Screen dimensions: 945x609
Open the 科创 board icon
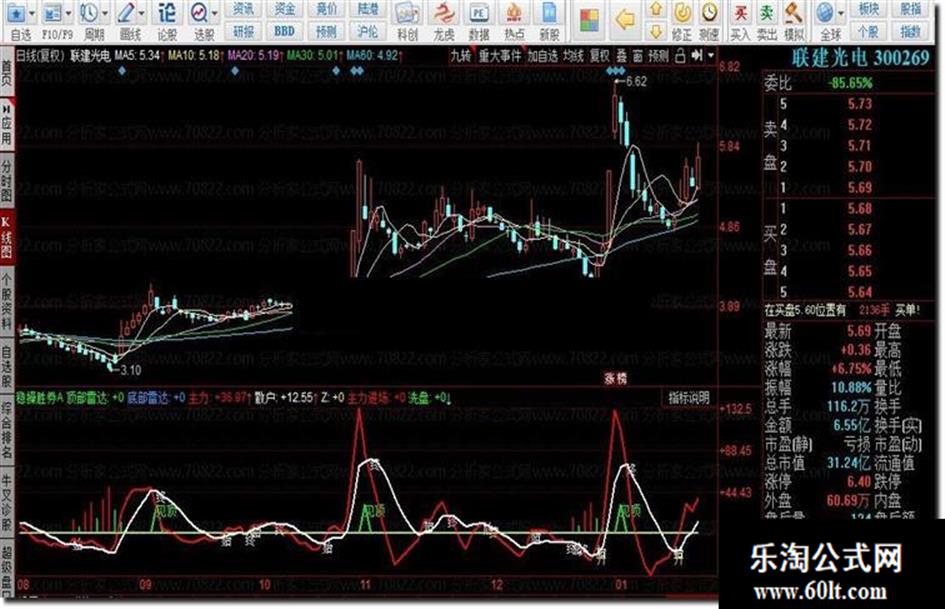pyautogui.click(x=407, y=14)
